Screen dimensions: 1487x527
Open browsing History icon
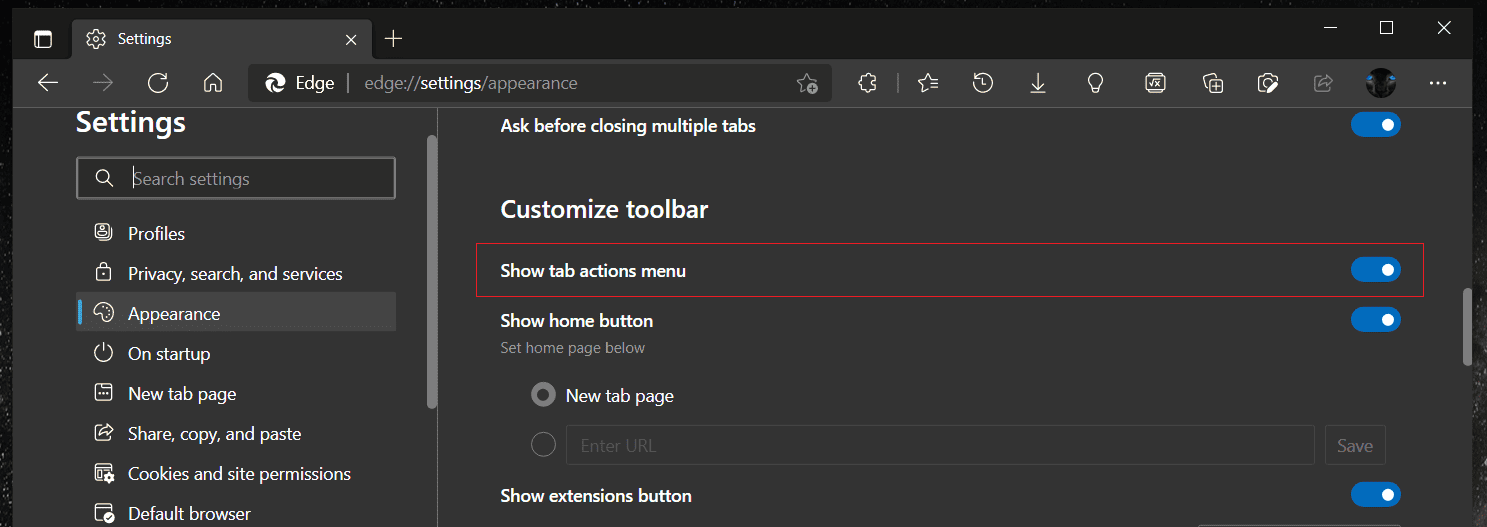[x=983, y=83]
